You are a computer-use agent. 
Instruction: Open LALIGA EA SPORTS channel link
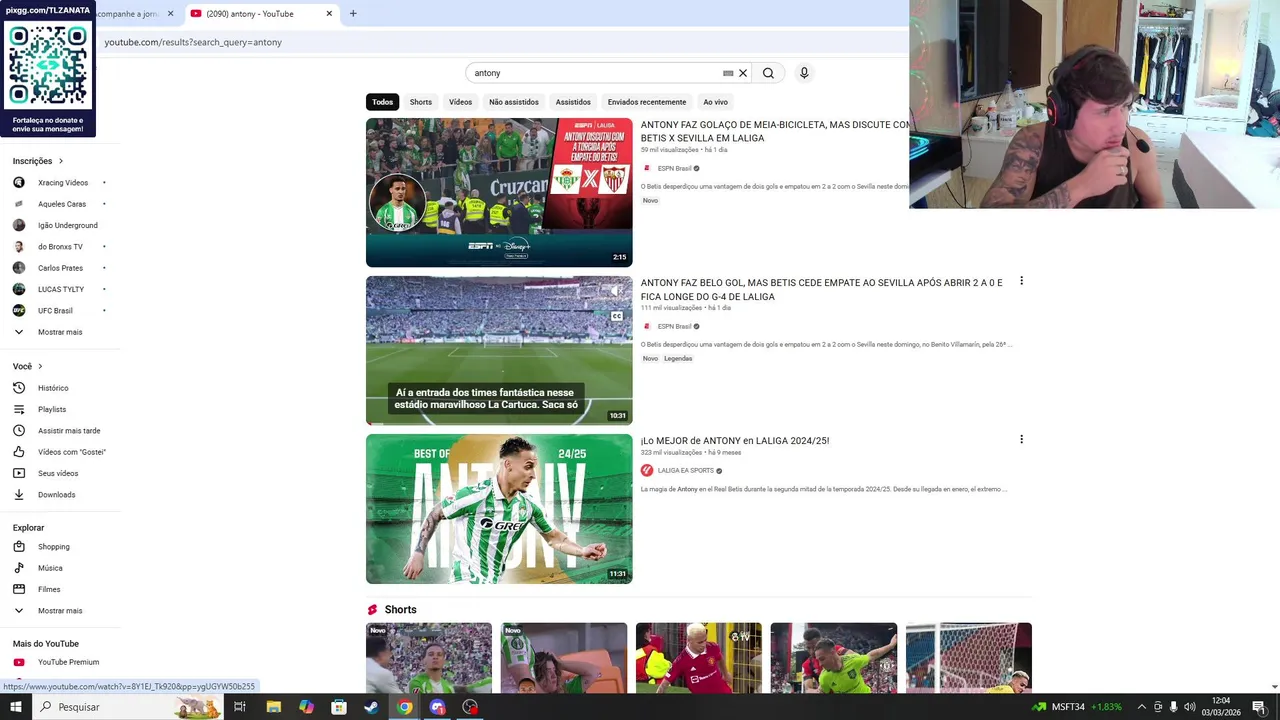click(x=686, y=471)
